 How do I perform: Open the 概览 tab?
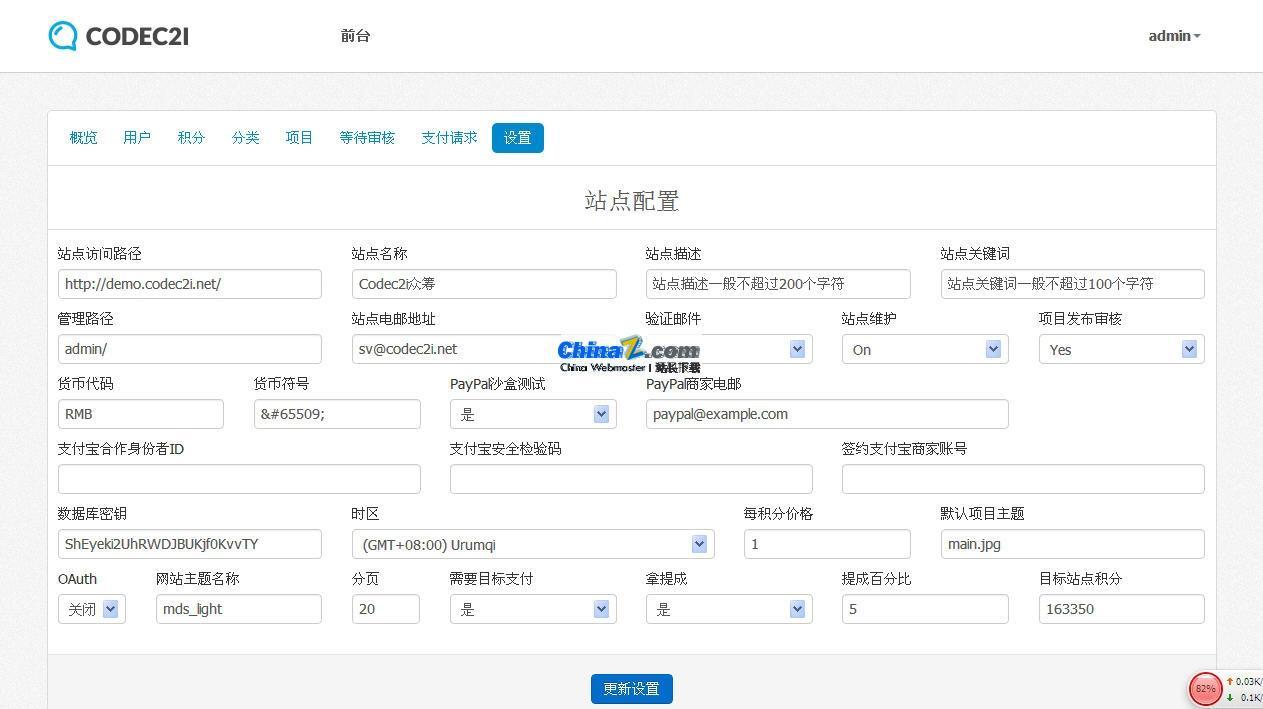[83, 137]
